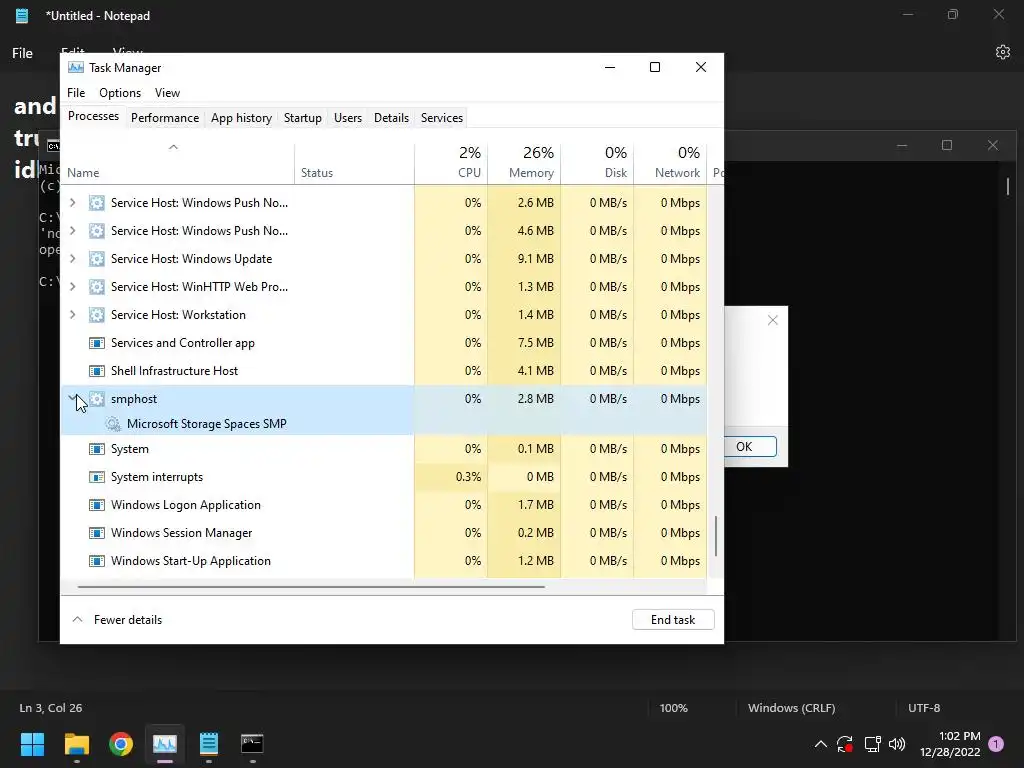The width and height of the screenshot is (1024, 768).
Task: Expand the Service Host: Workstation row
Action: click(72, 315)
